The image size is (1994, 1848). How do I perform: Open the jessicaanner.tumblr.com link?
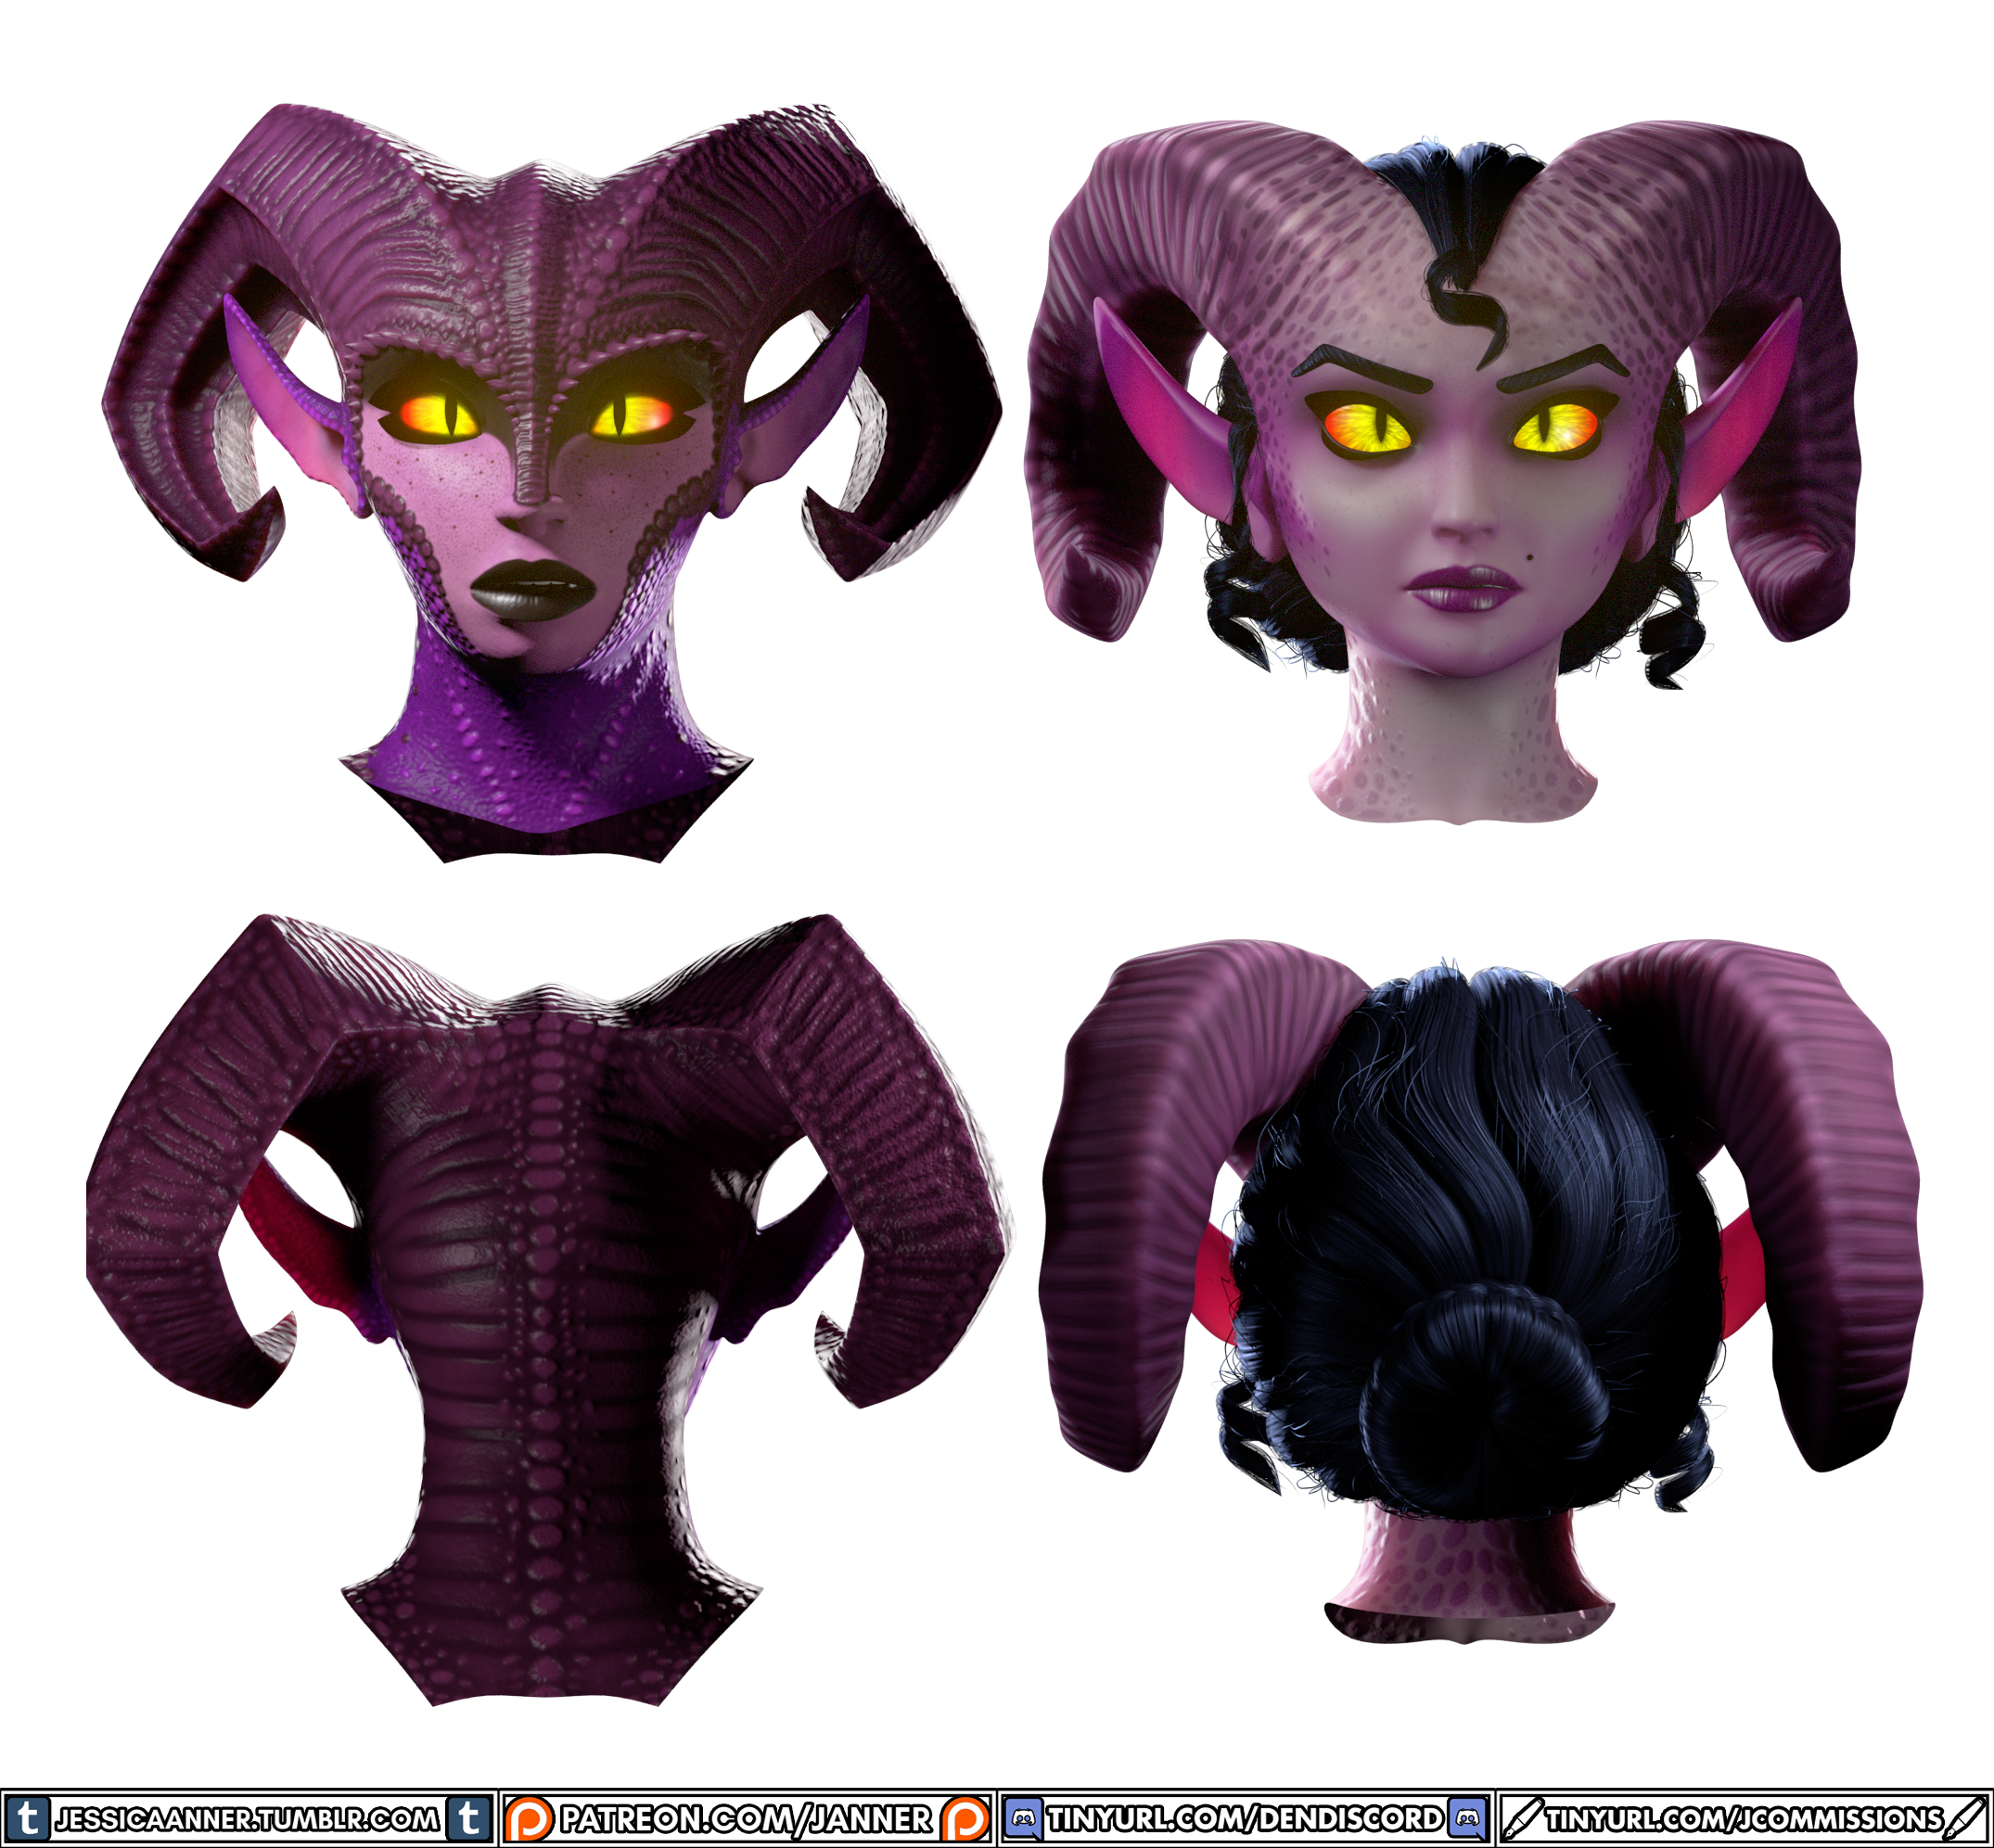point(247,1819)
